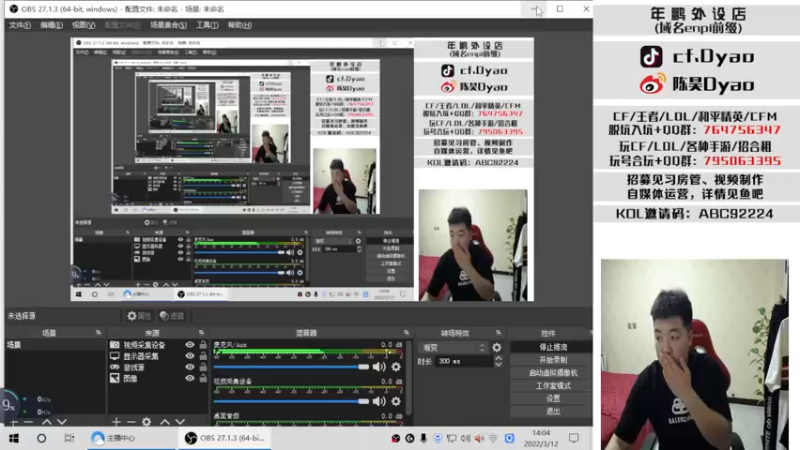Decrease transition duration with down arrow
This screenshot has width=800, height=450.
click(498, 364)
